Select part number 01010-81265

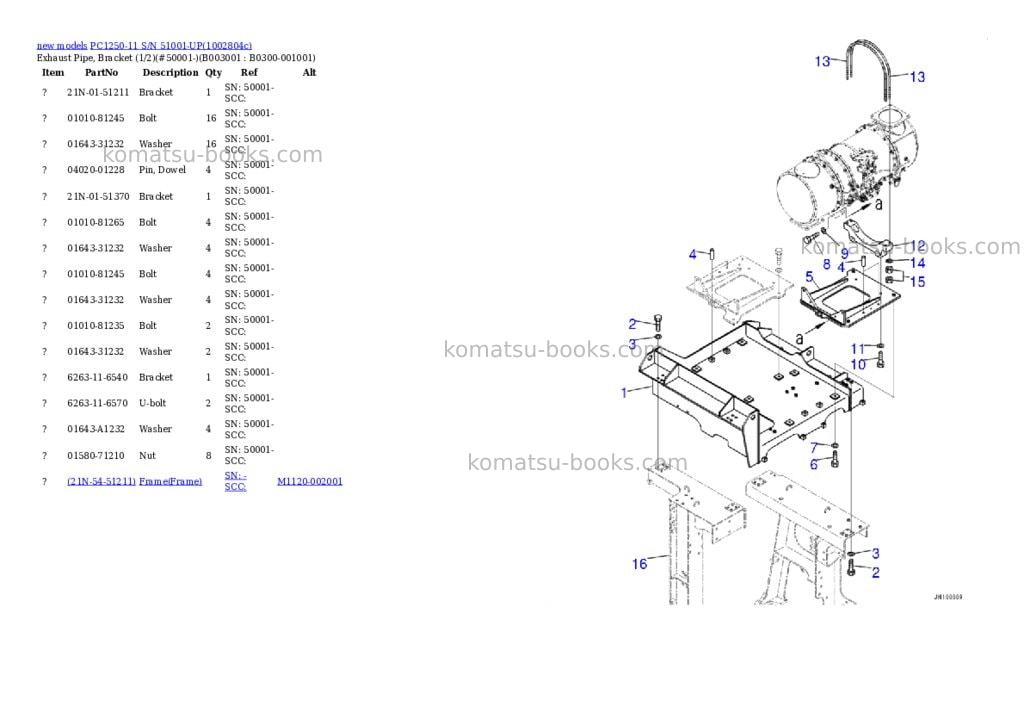click(95, 222)
